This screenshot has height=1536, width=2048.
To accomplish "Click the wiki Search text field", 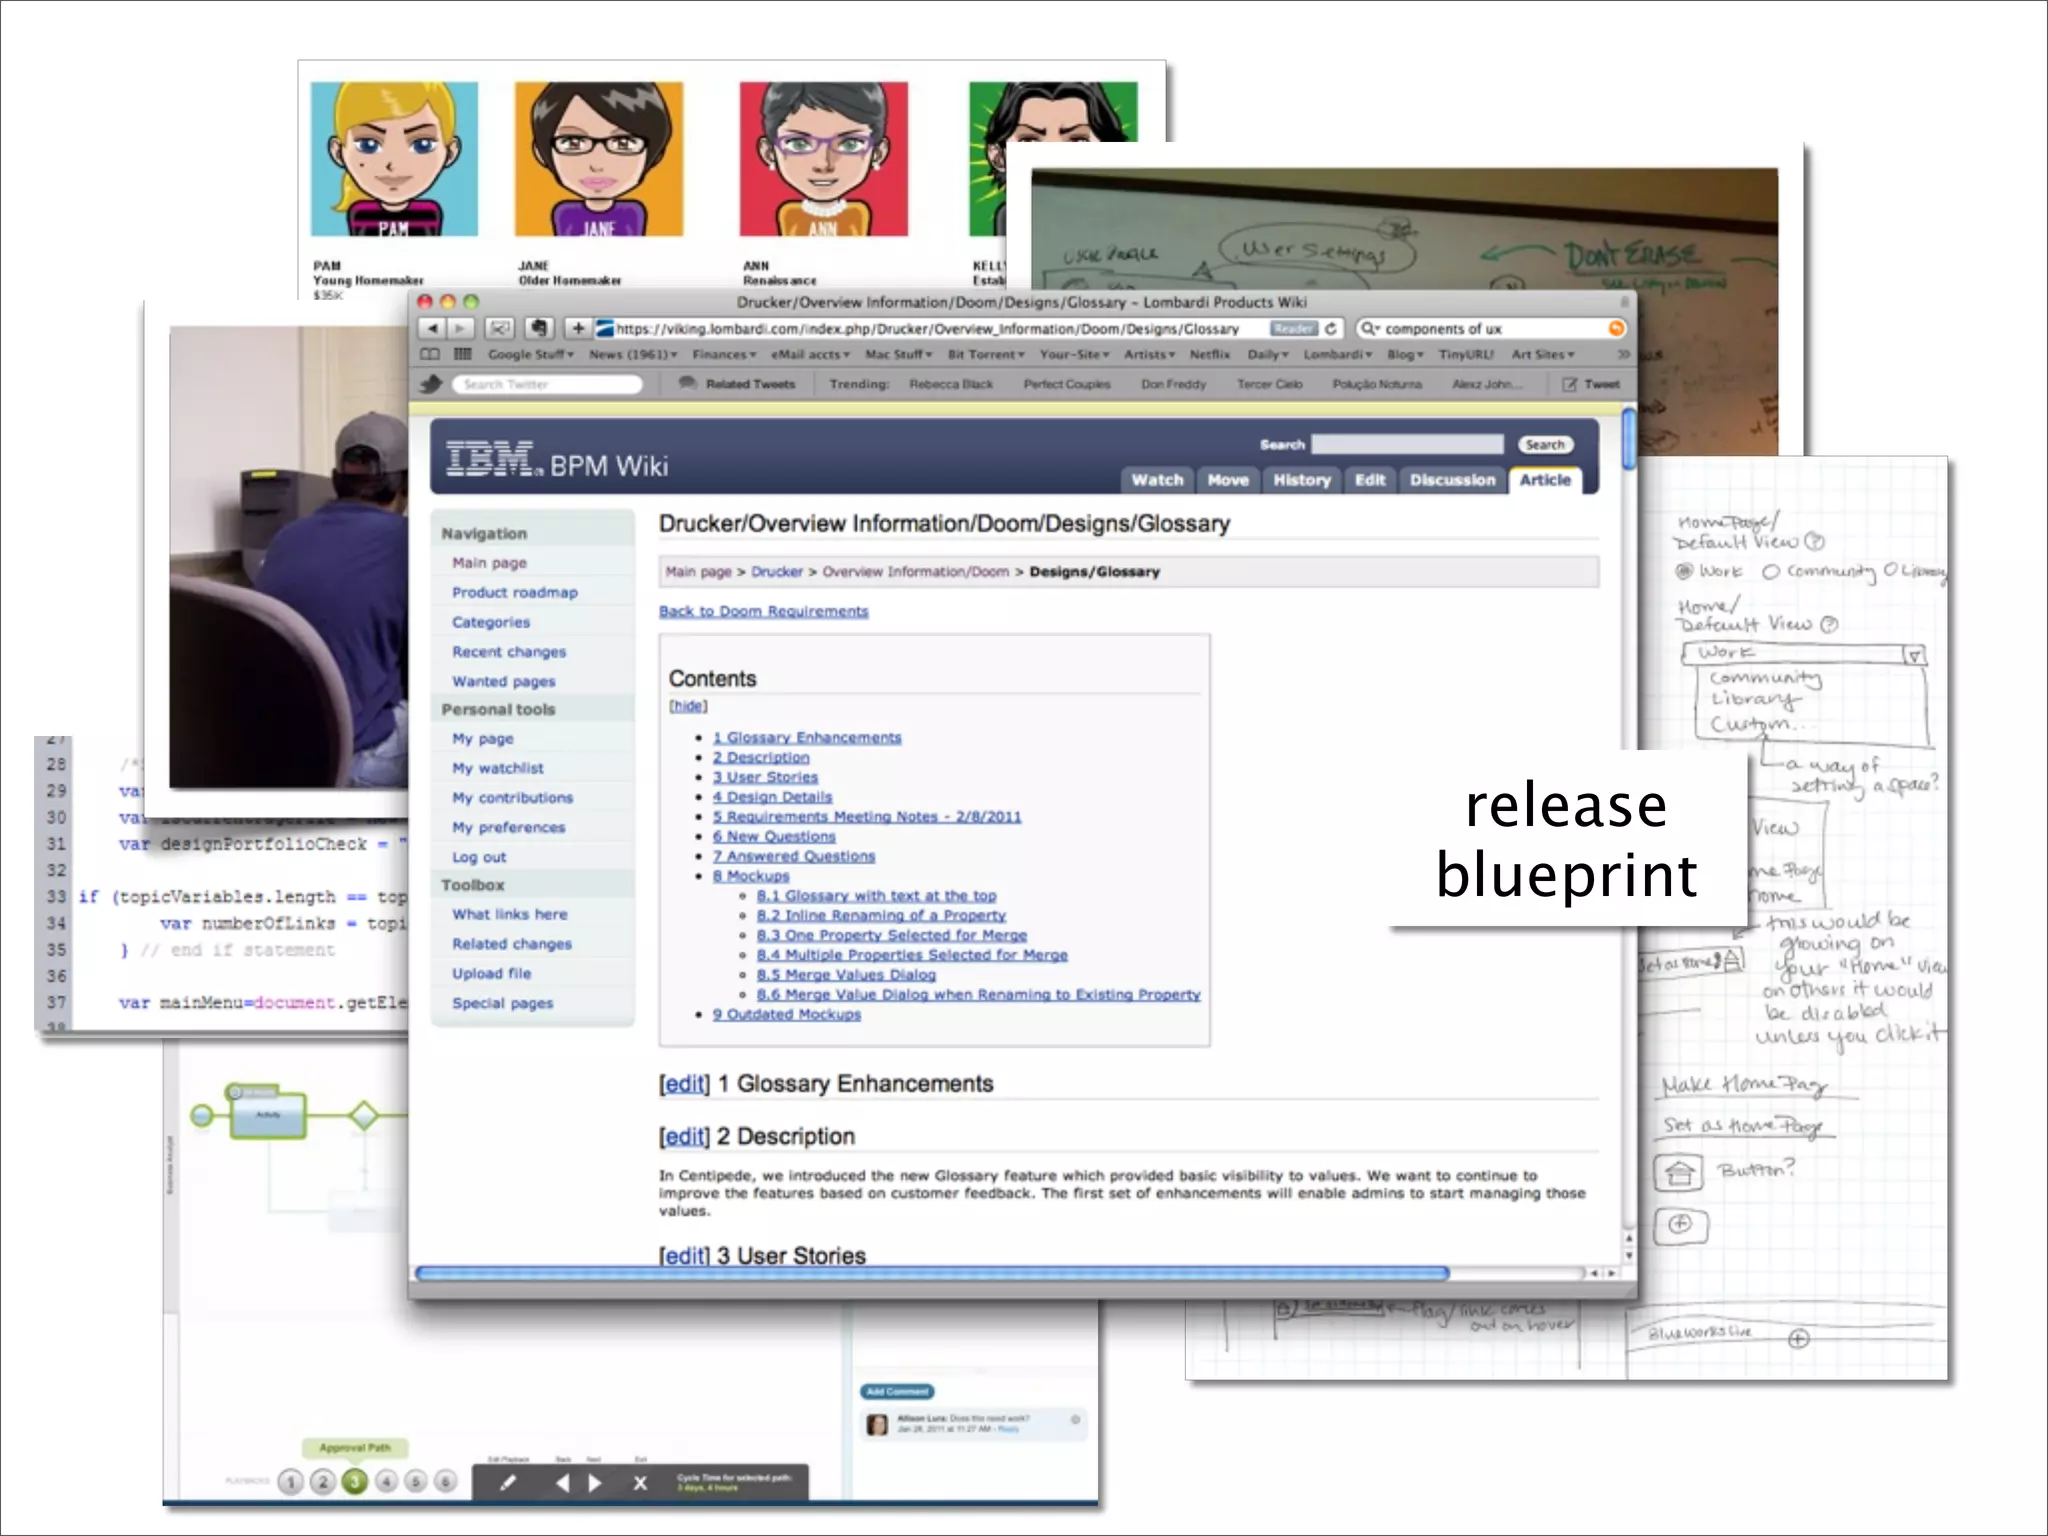I will [x=1408, y=444].
